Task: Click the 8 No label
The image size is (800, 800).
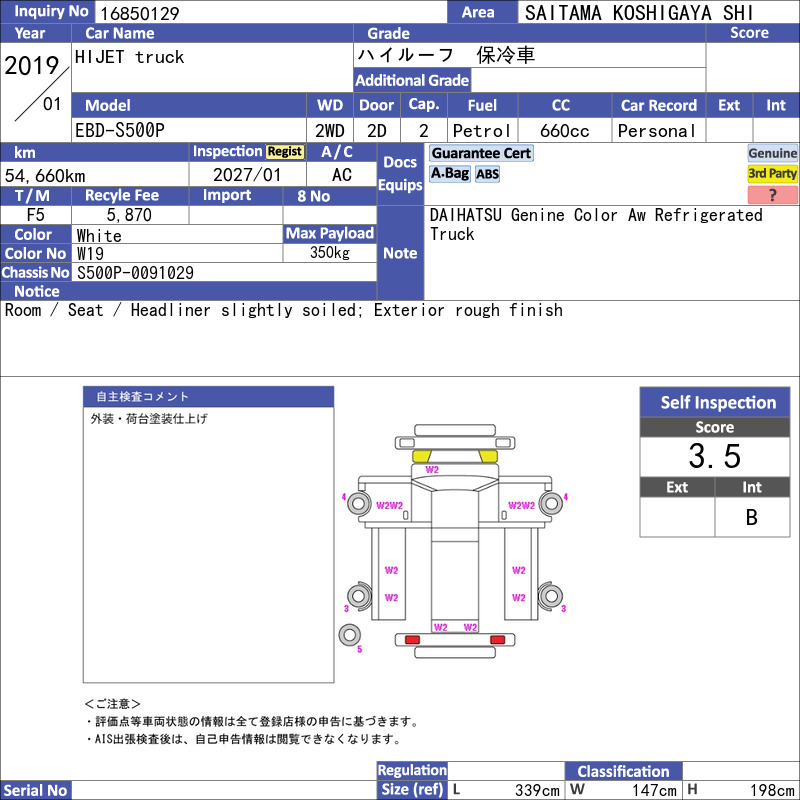Action: pyautogui.click(x=313, y=196)
